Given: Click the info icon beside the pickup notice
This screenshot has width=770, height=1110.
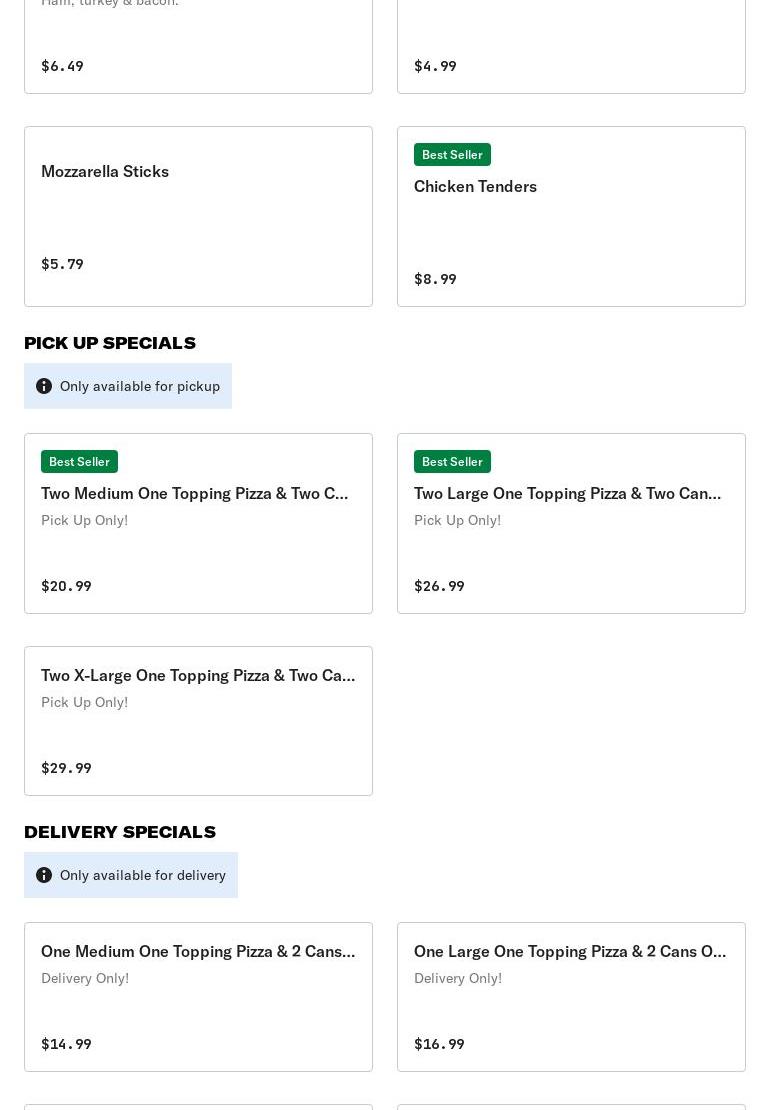Looking at the screenshot, I should pos(44,386).
